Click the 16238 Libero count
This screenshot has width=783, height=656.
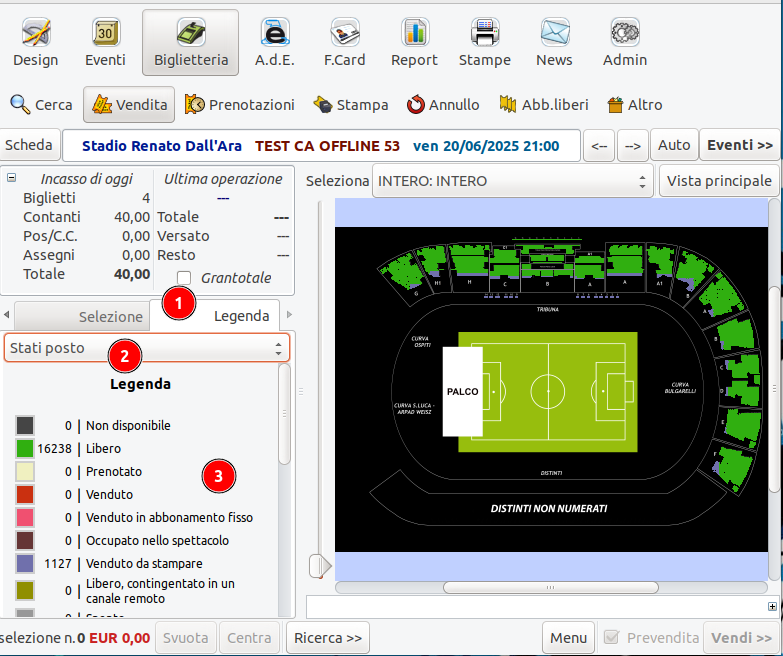pyautogui.click(x=54, y=448)
